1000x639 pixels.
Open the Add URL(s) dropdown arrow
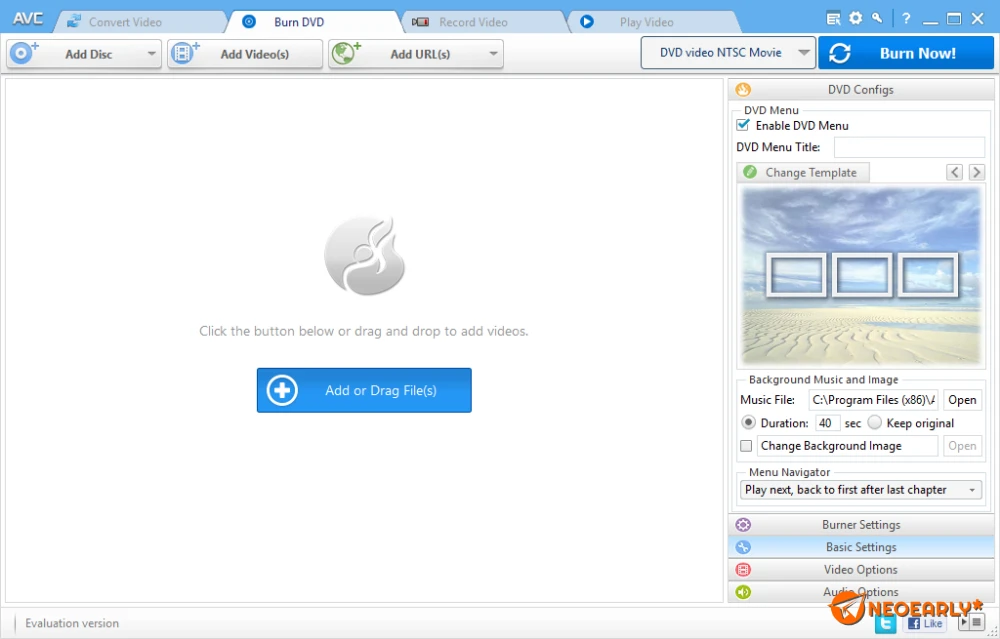(493, 54)
